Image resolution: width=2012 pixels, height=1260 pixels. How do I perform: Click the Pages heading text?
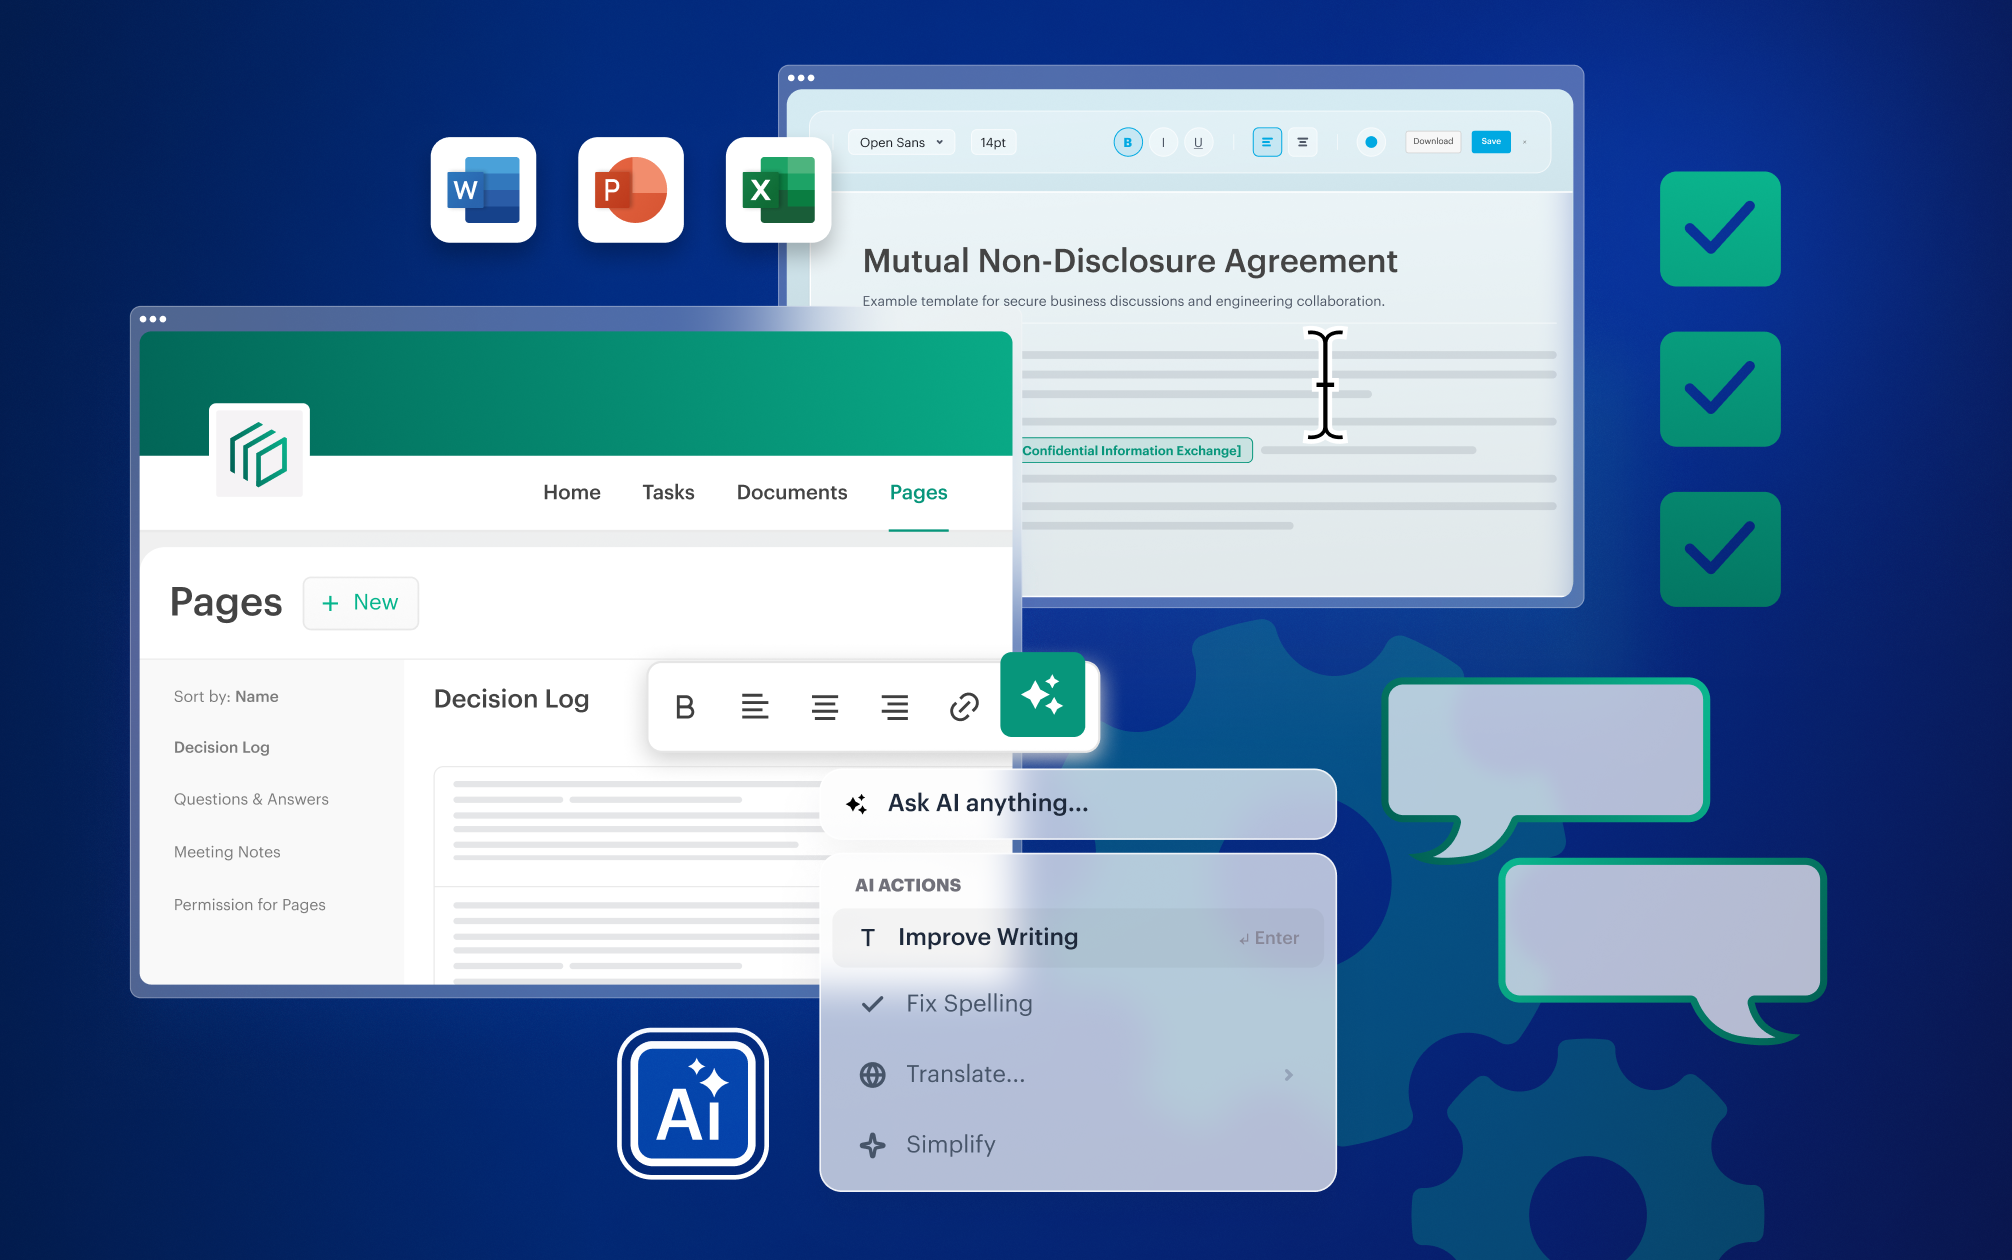[226, 602]
